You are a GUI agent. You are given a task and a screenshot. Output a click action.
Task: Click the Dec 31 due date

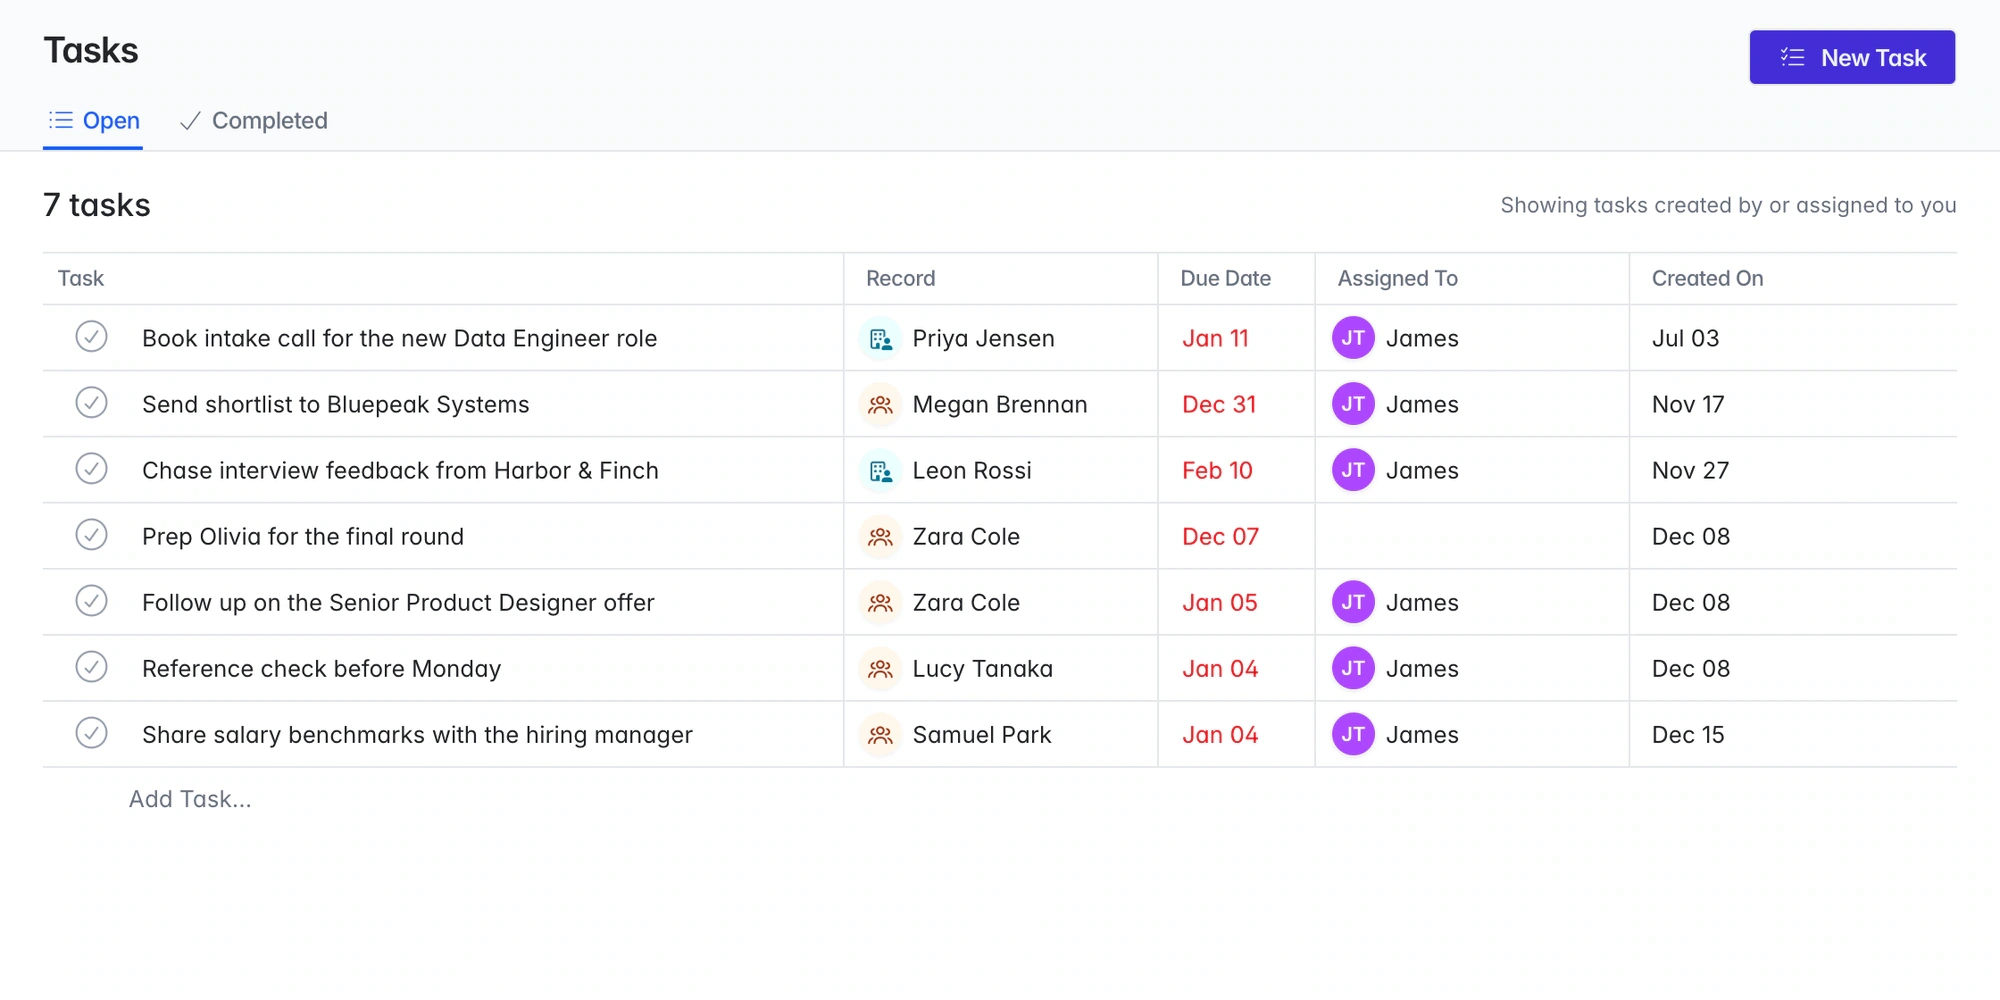pyautogui.click(x=1219, y=405)
